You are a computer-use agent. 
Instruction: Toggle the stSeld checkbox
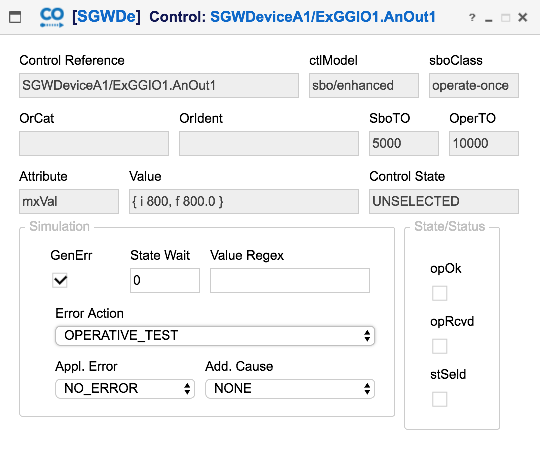(439, 399)
